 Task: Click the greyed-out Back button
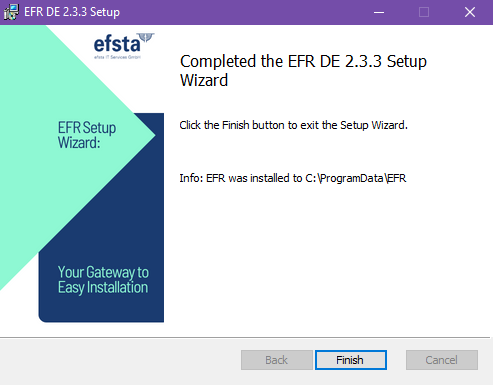click(x=277, y=360)
